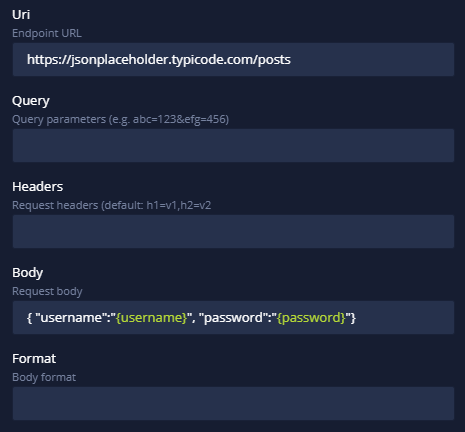Click the Query heading label
Viewport: 465px width, 432px height.
click(x=31, y=101)
